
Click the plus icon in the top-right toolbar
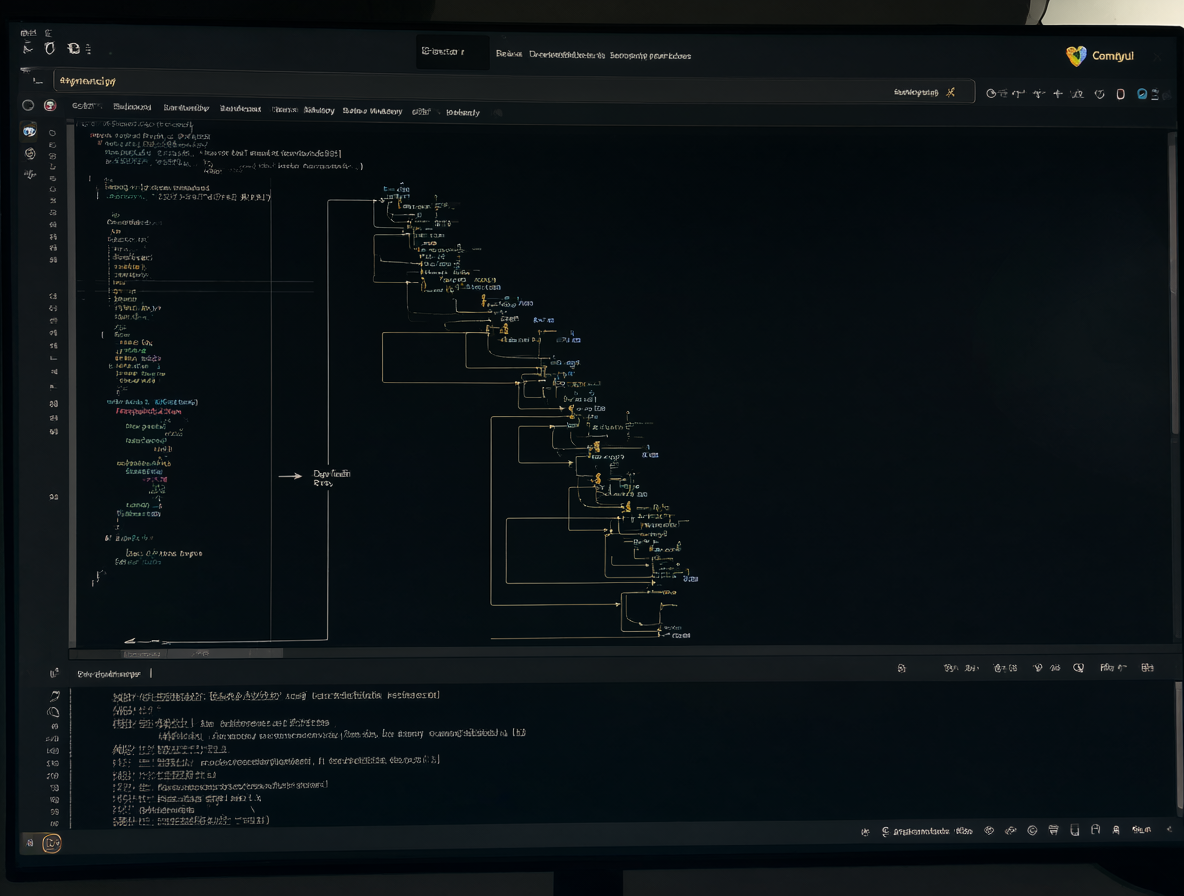click(1058, 94)
